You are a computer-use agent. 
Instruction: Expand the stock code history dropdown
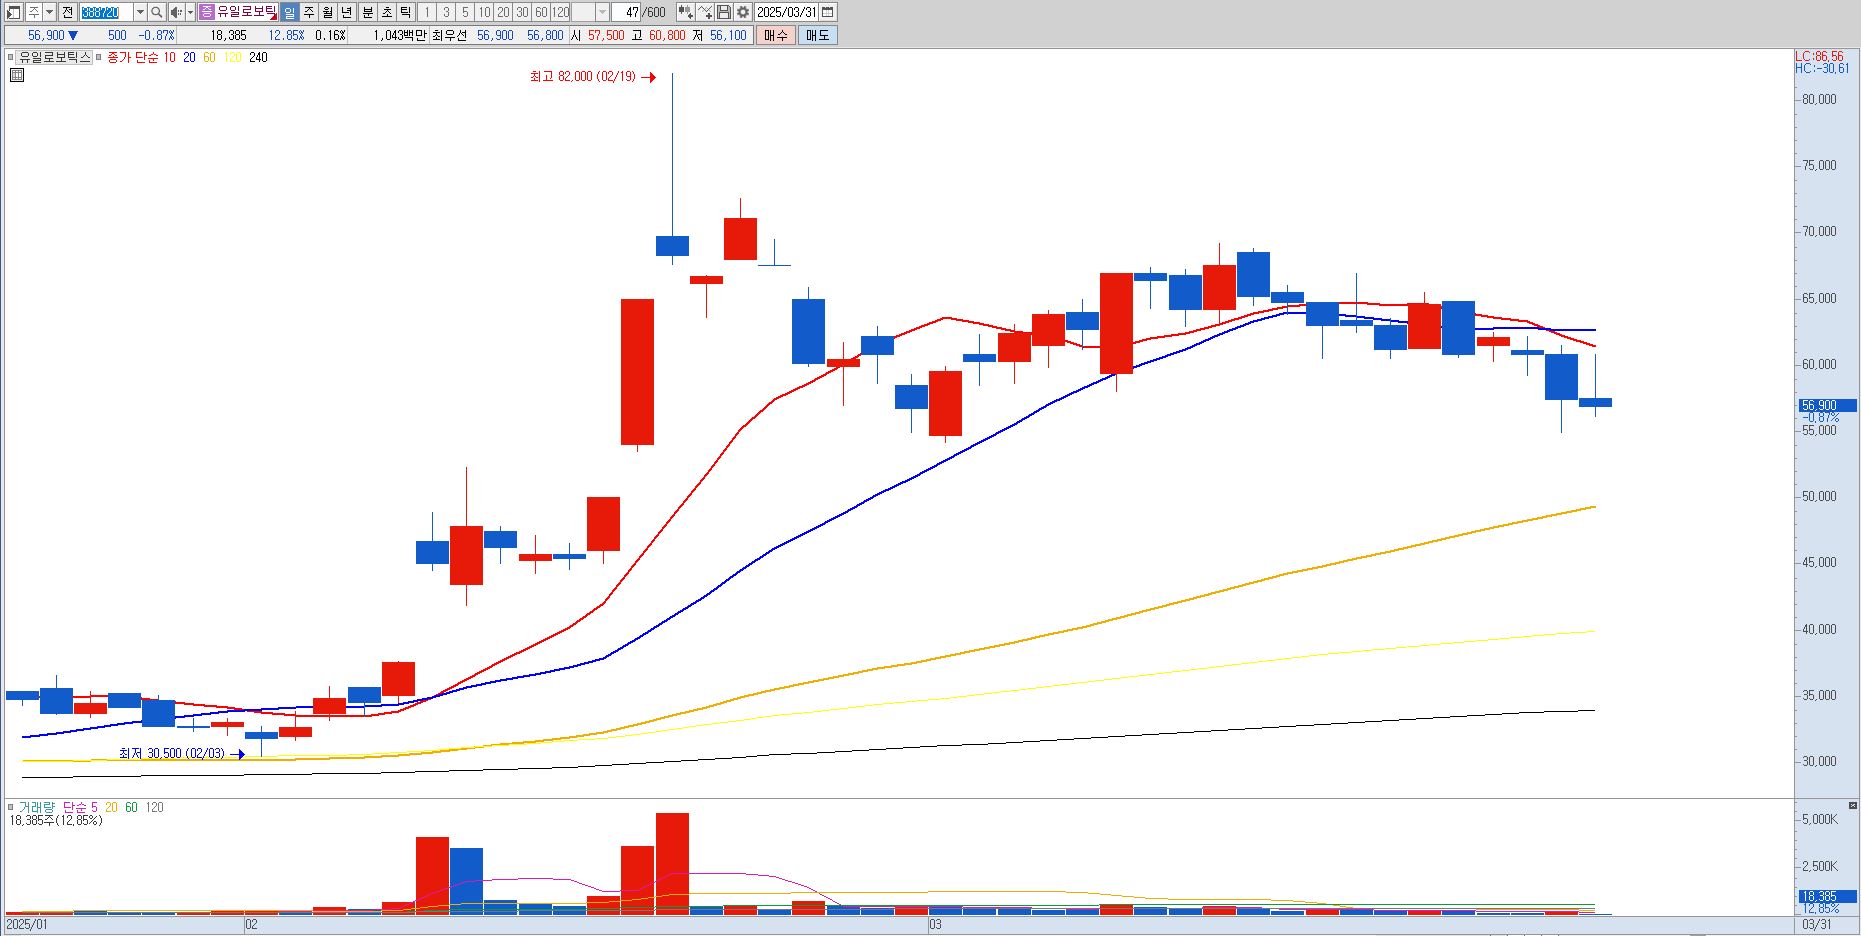140,12
